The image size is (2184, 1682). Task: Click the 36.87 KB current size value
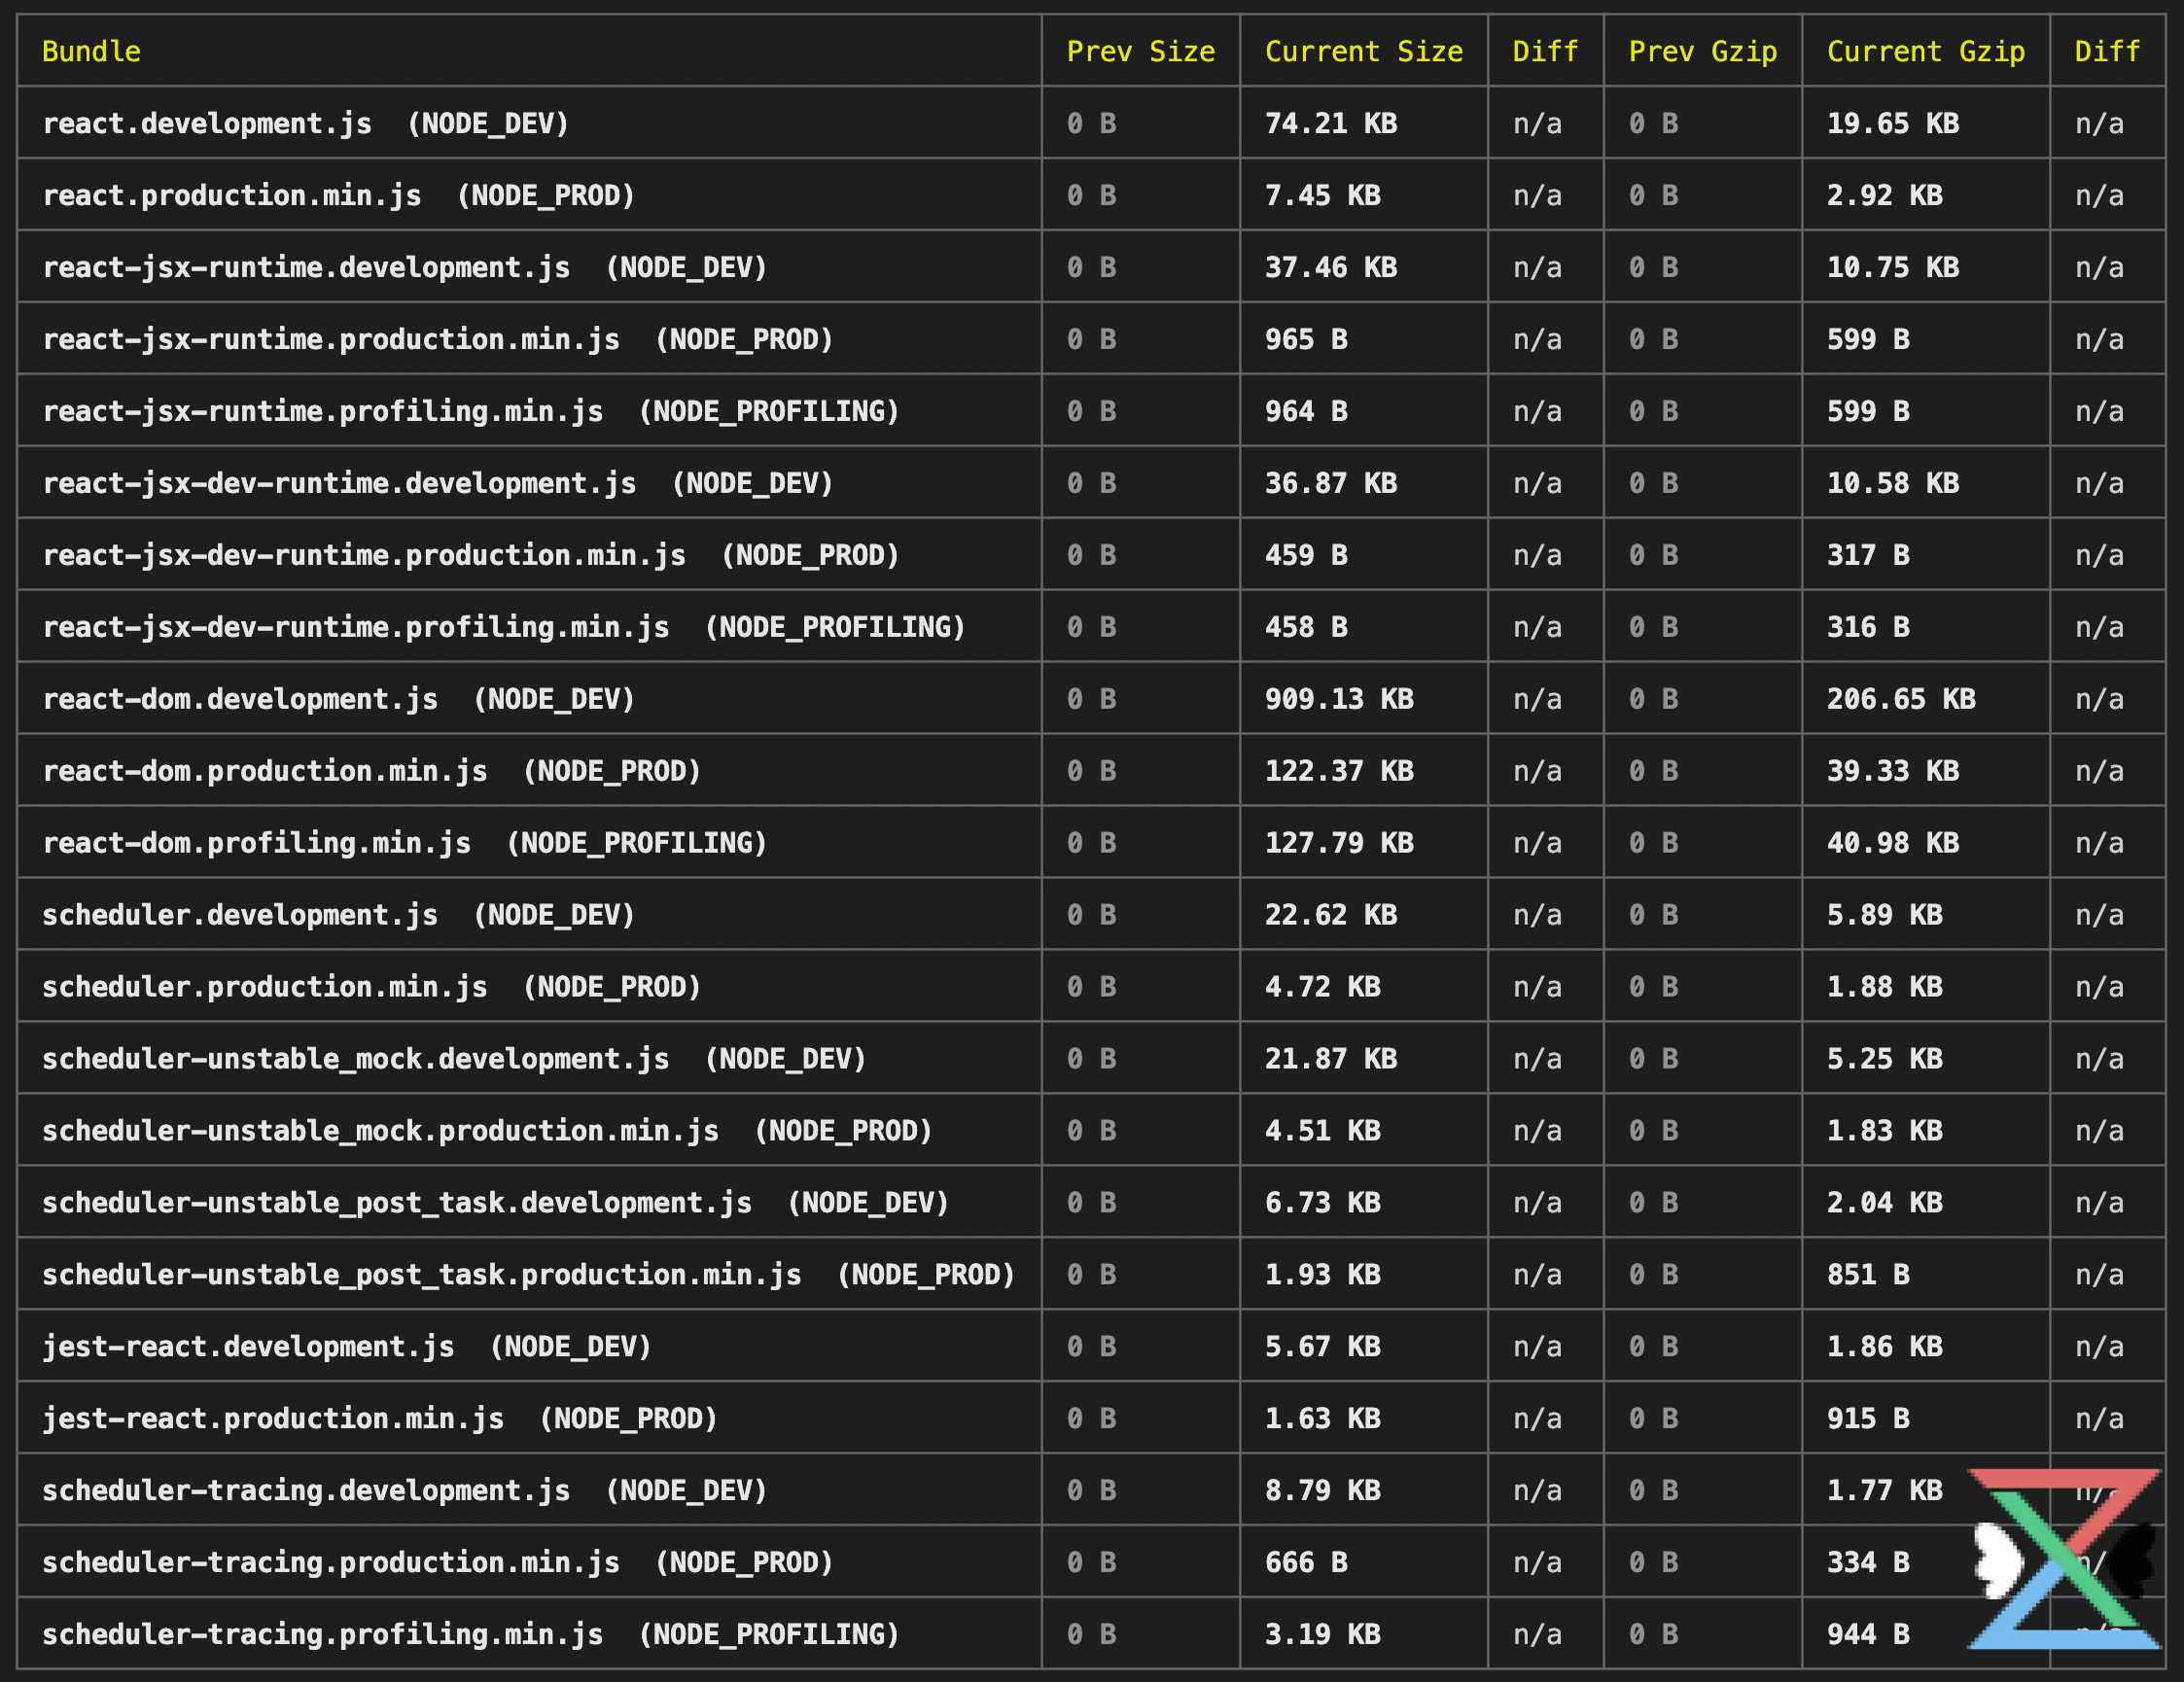click(1331, 483)
